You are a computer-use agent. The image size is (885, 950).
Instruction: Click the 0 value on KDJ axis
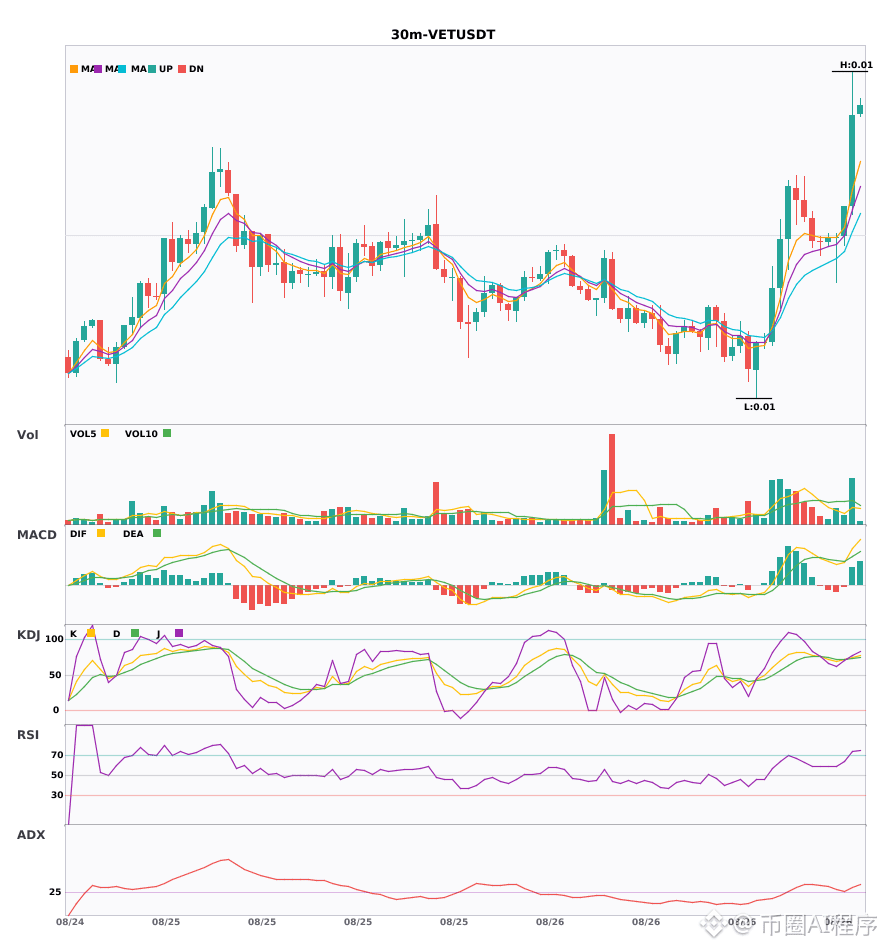[56, 709]
